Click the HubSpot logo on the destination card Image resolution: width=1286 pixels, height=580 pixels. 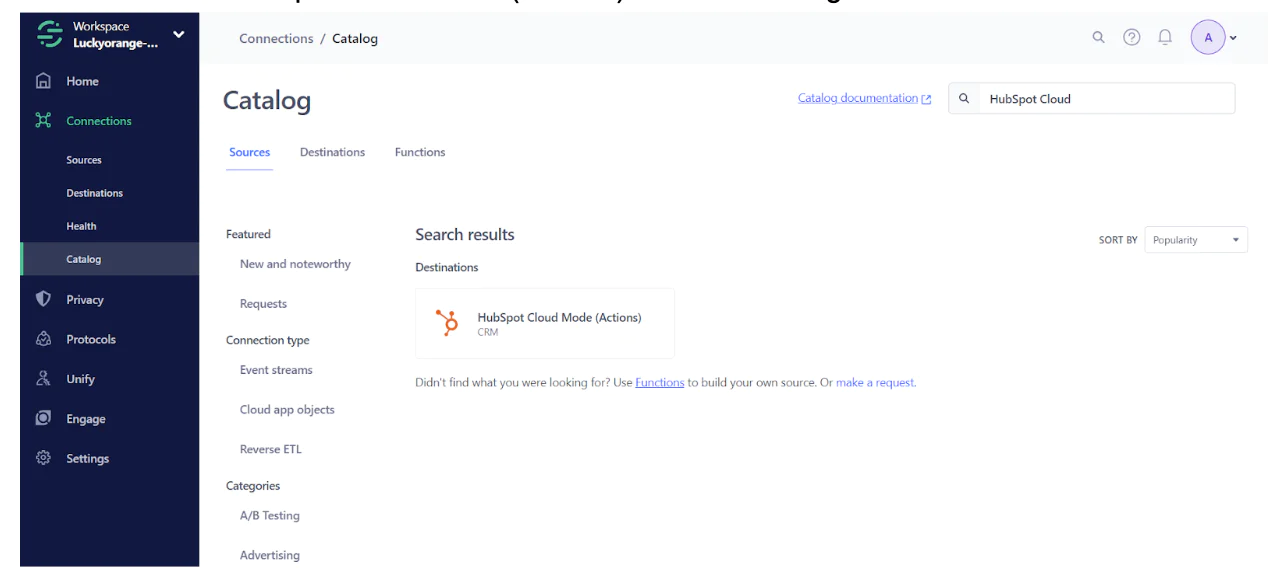pos(446,322)
